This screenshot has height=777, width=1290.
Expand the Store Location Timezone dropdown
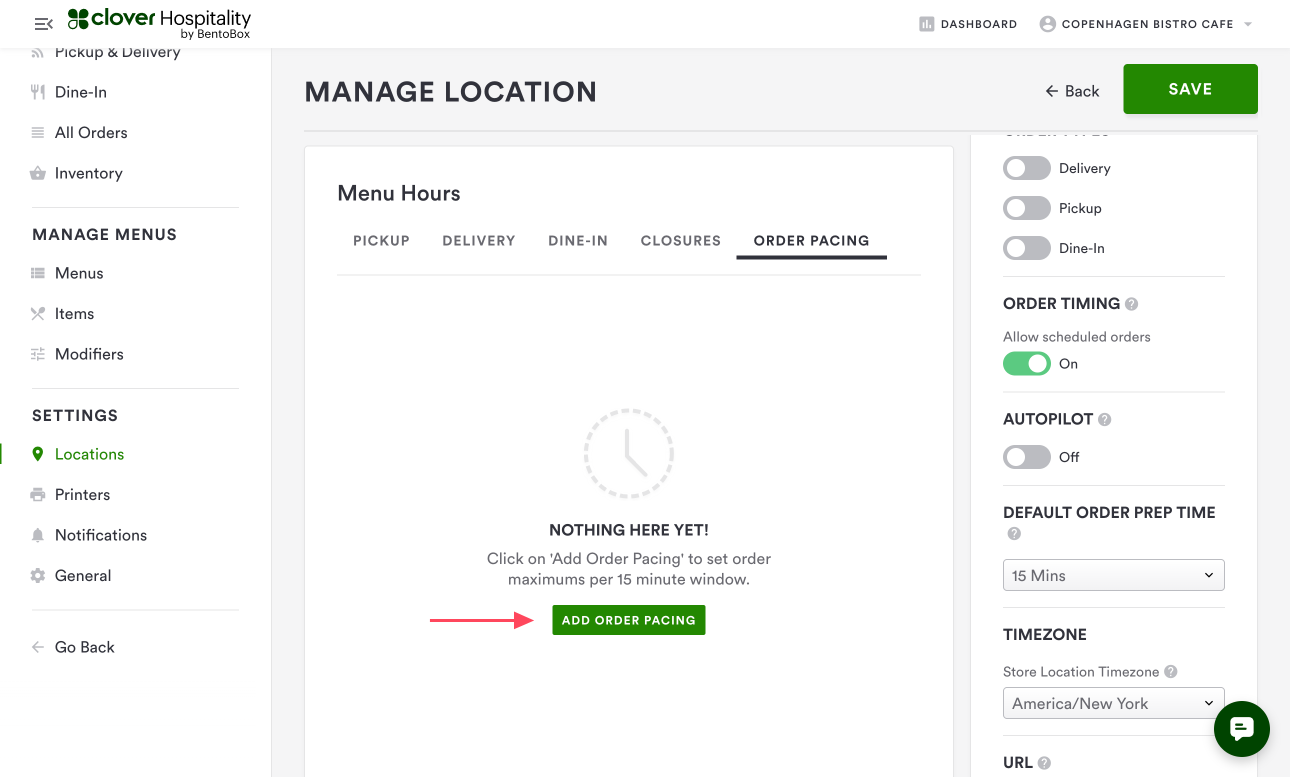[x=1113, y=703]
